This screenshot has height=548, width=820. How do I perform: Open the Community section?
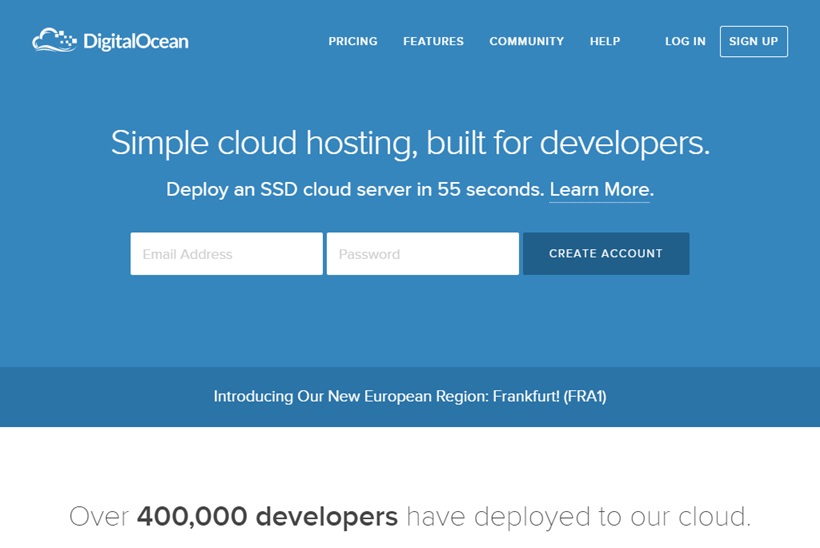click(526, 41)
